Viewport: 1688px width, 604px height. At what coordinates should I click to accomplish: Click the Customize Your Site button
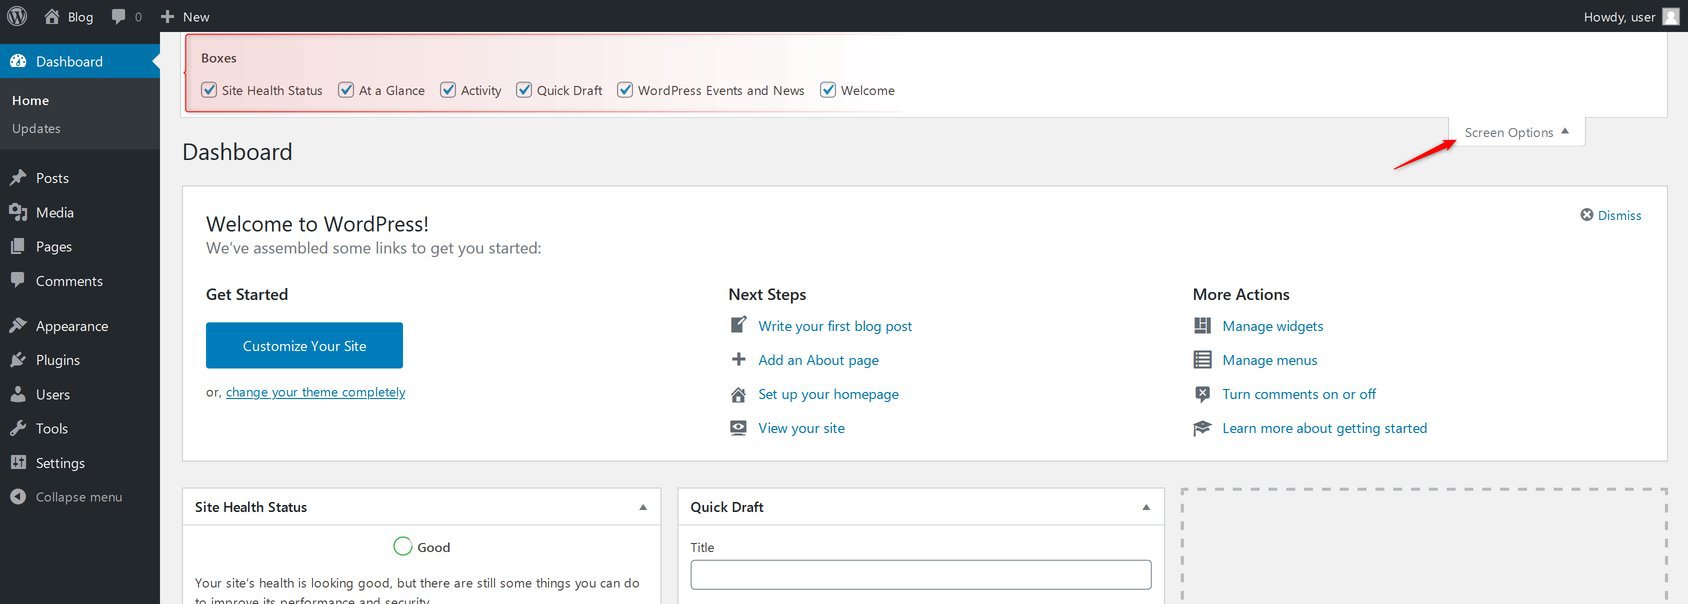[304, 345]
